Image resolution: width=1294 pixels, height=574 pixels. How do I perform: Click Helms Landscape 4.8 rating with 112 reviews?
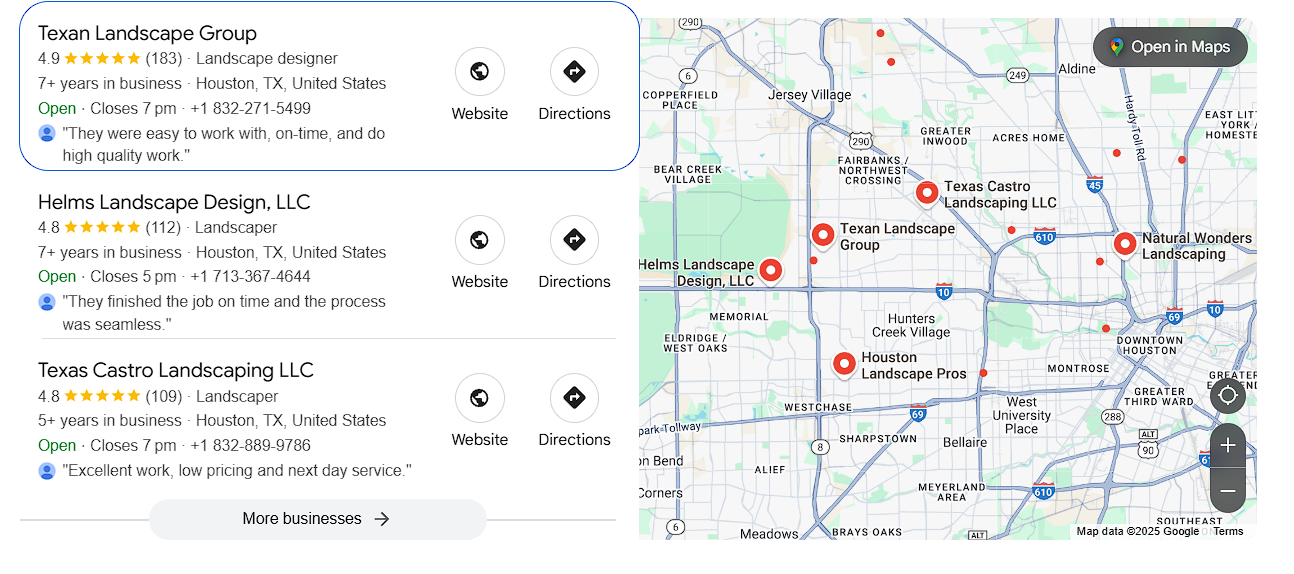109,227
